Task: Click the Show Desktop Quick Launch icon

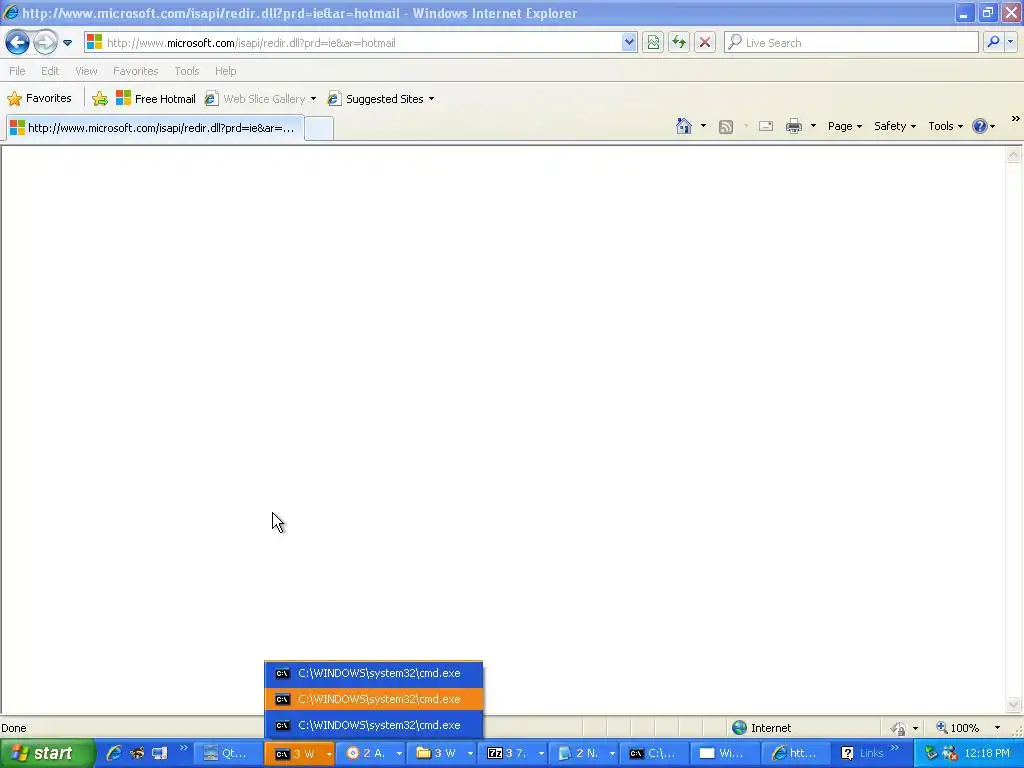Action: pyautogui.click(x=159, y=753)
